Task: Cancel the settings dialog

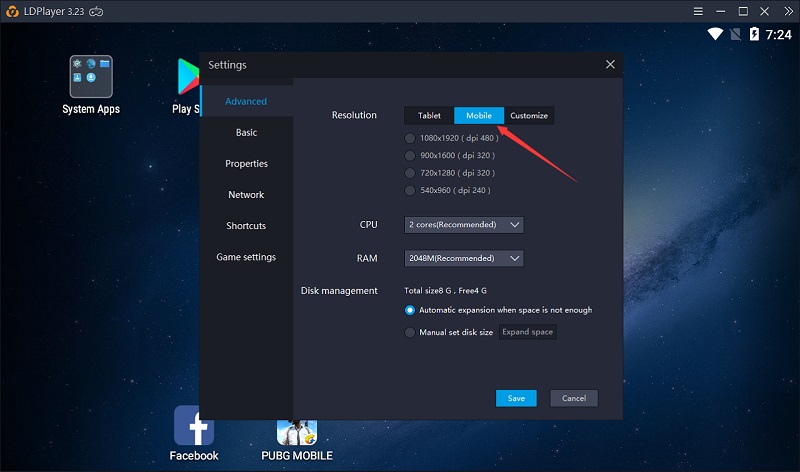Action: click(573, 398)
